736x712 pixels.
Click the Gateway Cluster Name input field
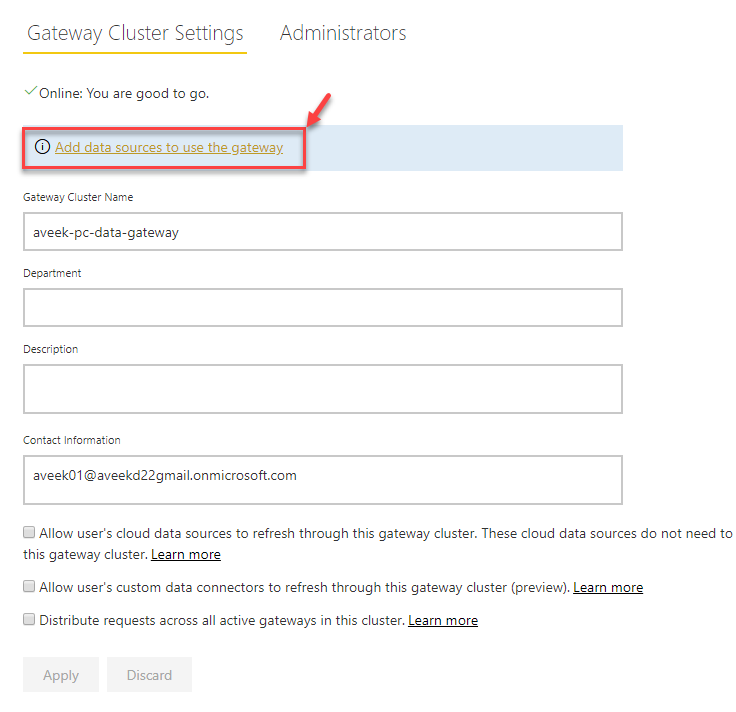pyautogui.click(x=322, y=231)
